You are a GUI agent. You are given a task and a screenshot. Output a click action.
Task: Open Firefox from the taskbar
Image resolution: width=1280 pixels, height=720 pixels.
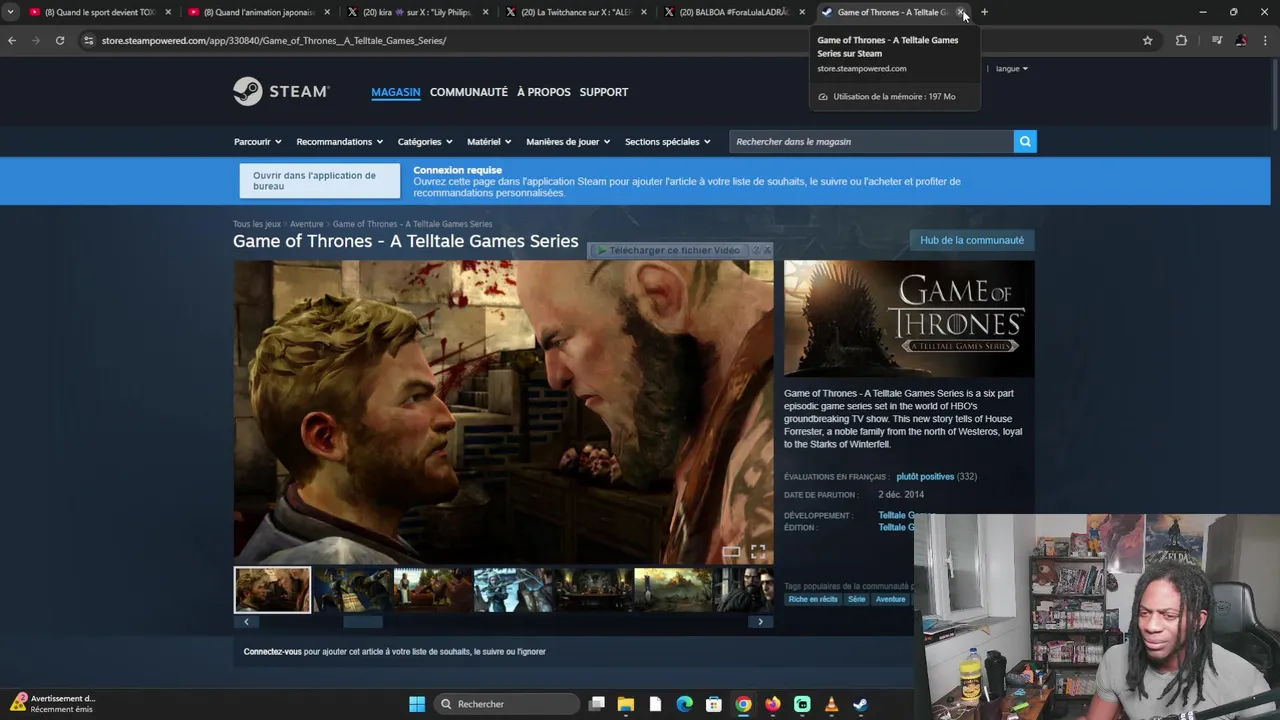point(773,704)
